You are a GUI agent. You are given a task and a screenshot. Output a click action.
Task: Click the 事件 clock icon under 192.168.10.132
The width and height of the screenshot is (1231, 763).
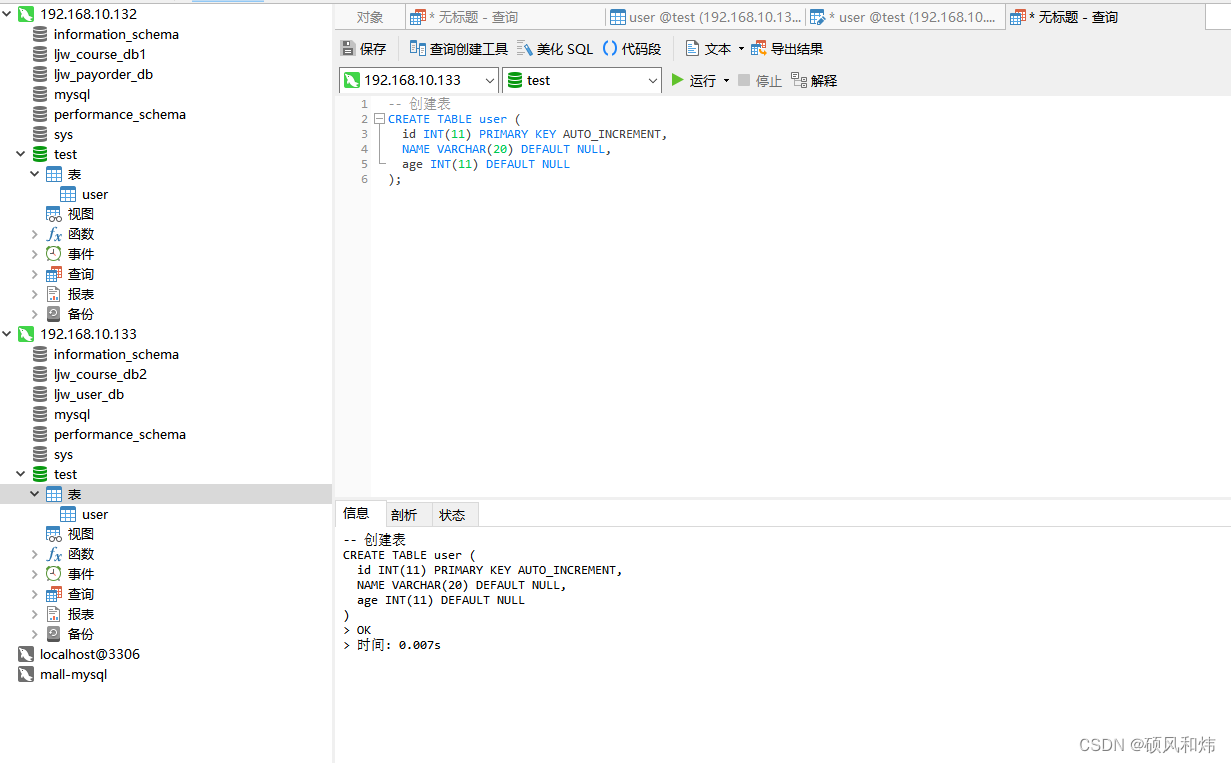[54, 254]
